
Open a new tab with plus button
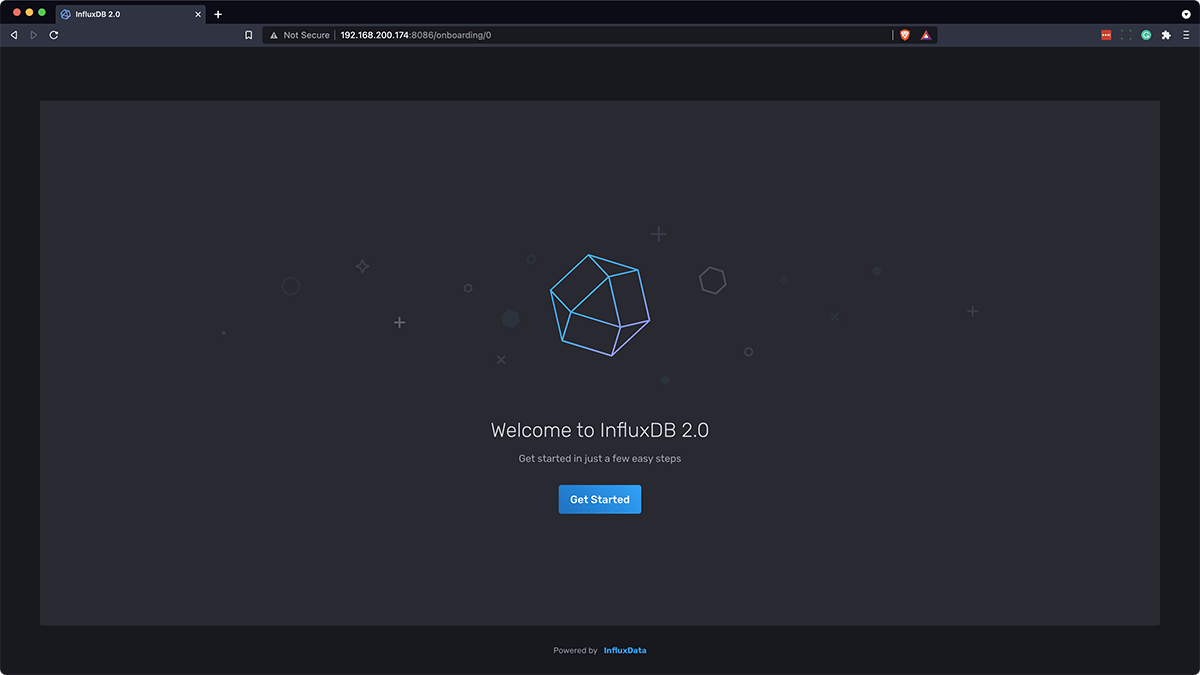pyautogui.click(x=218, y=14)
